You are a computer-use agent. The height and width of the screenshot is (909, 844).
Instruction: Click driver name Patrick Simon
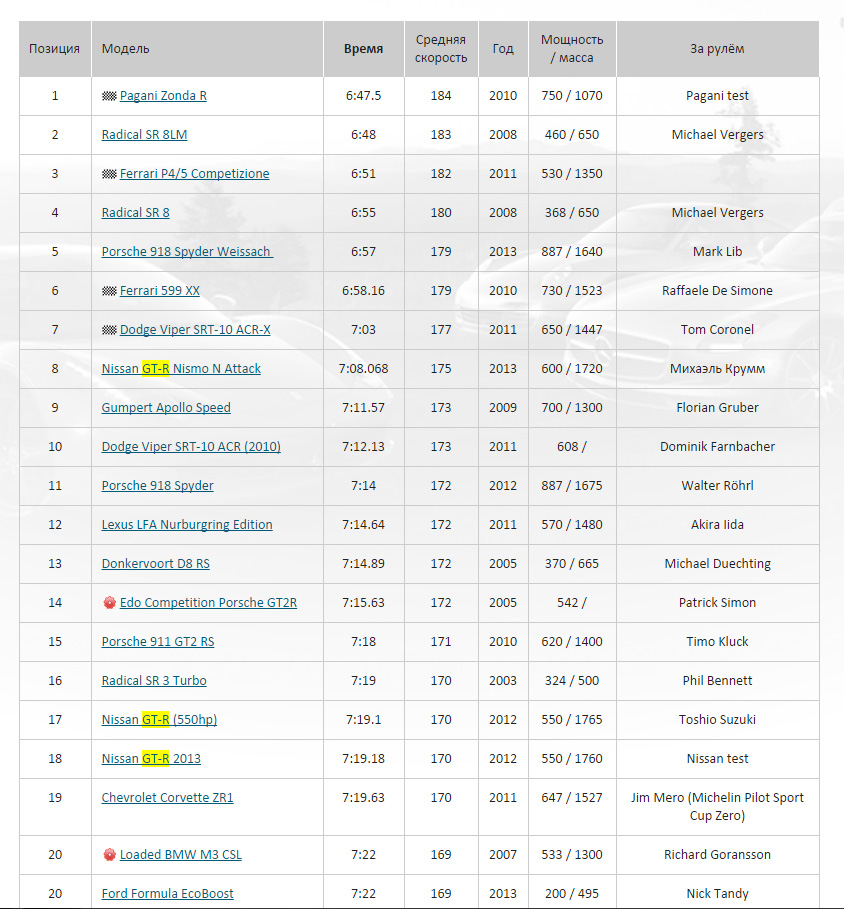[x=717, y=602]
